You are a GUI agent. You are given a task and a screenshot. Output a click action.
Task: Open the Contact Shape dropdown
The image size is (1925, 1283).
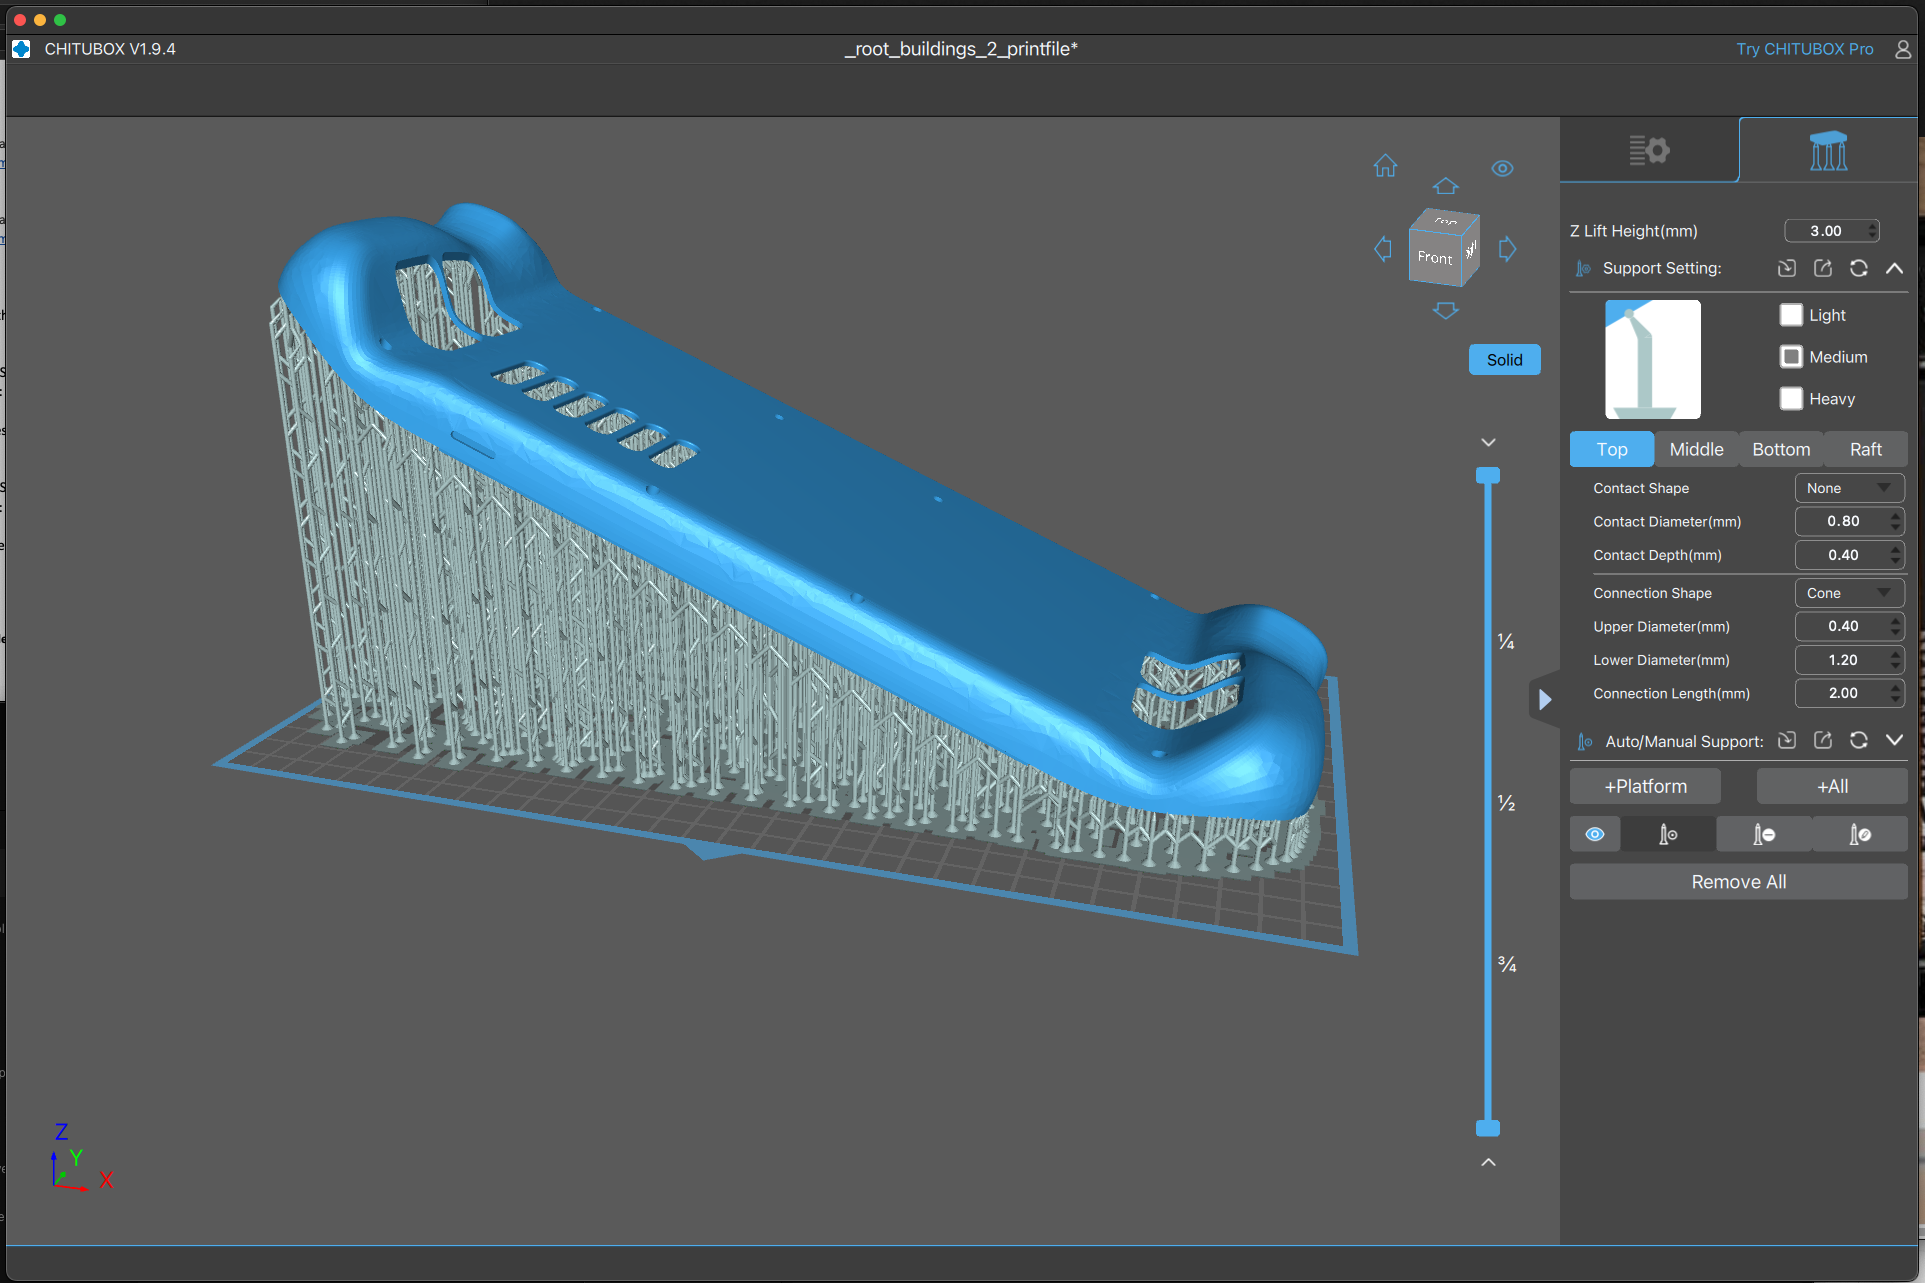[x=1849, y=488]
